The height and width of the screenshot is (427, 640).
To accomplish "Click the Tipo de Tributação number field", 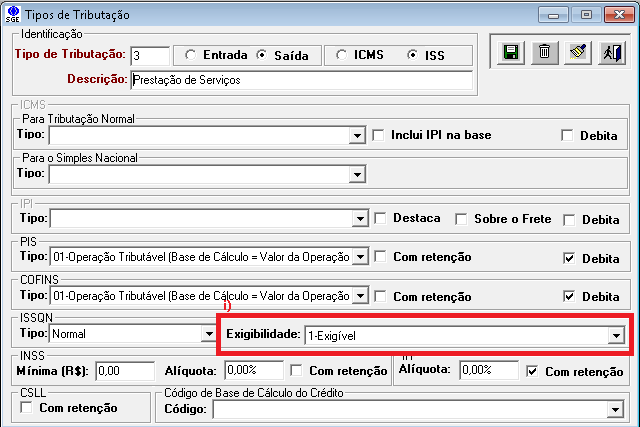I will 148,55.
